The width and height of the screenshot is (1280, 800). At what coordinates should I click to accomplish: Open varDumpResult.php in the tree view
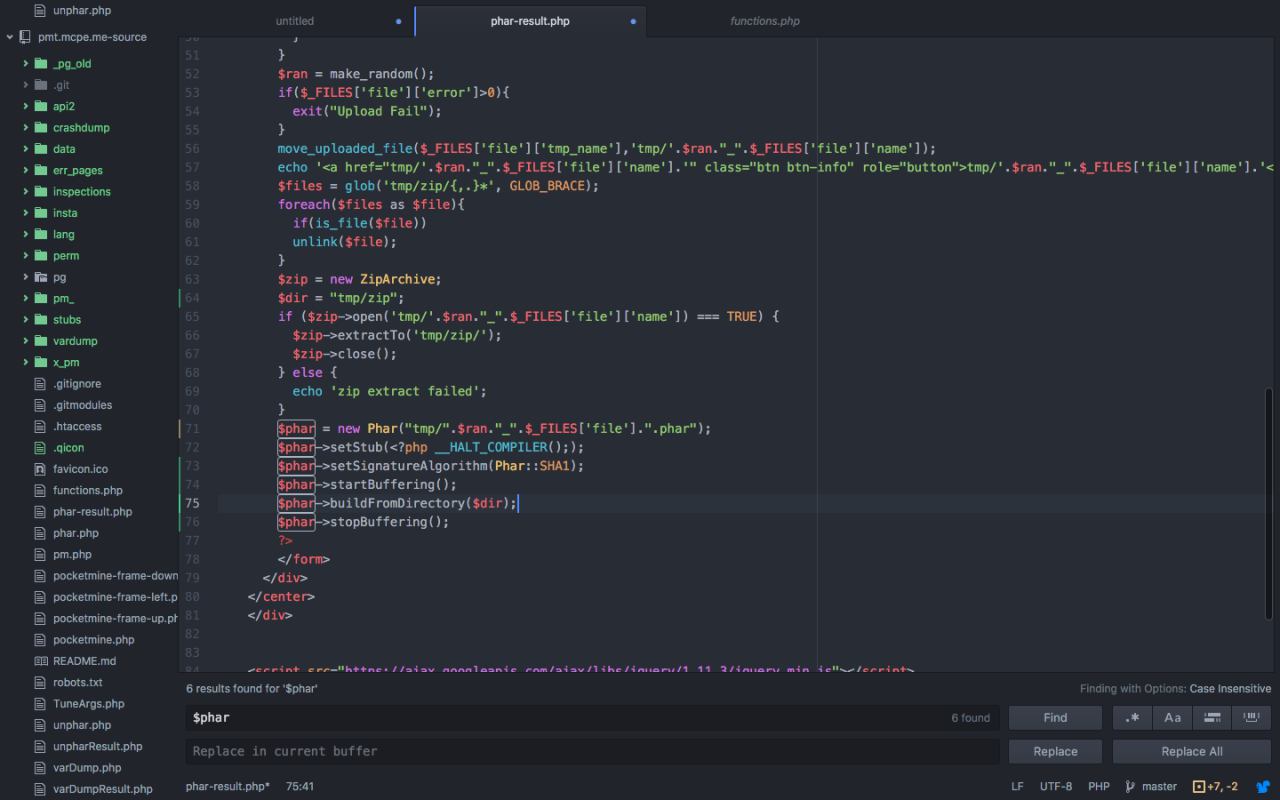tap(103, 789)
